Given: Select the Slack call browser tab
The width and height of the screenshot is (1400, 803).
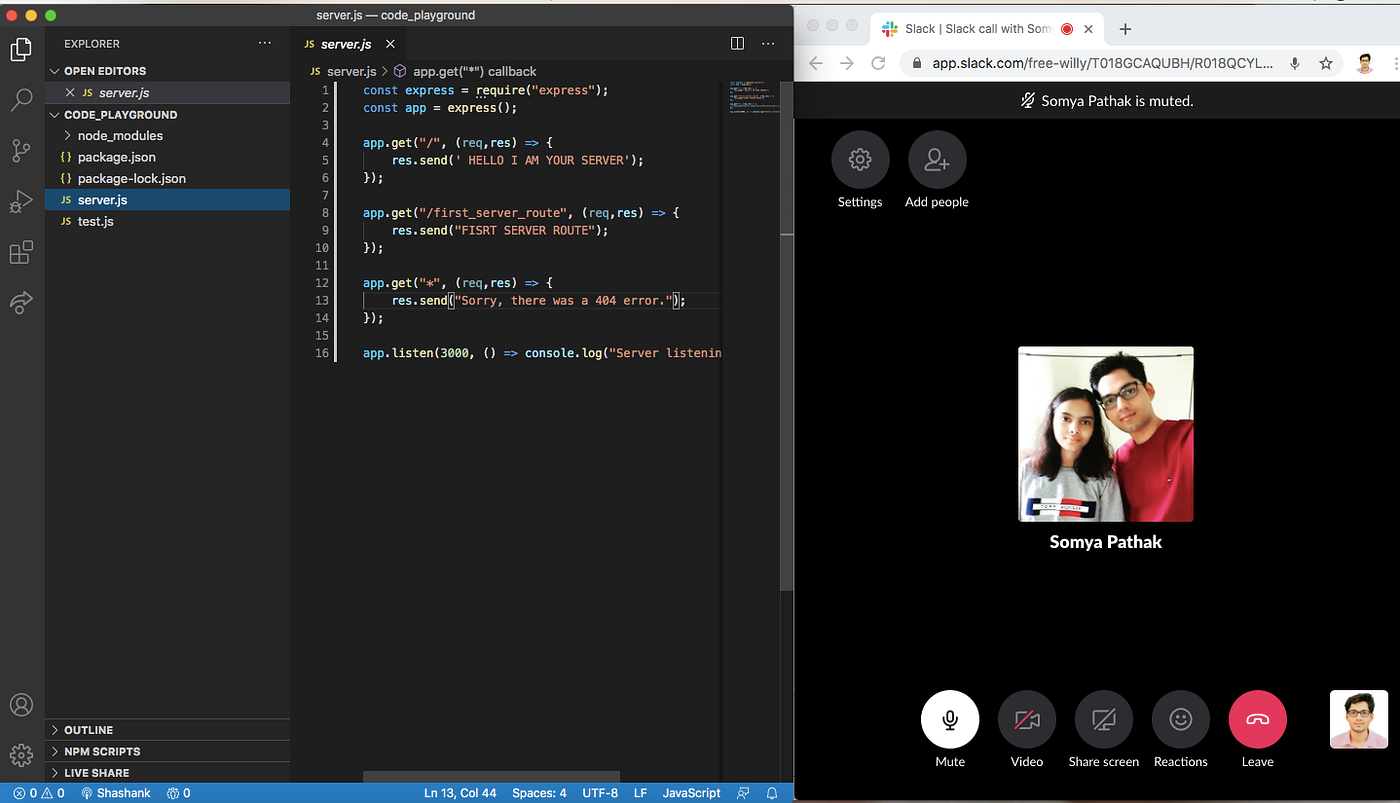Looking at the screenshot, I should 975,28.
